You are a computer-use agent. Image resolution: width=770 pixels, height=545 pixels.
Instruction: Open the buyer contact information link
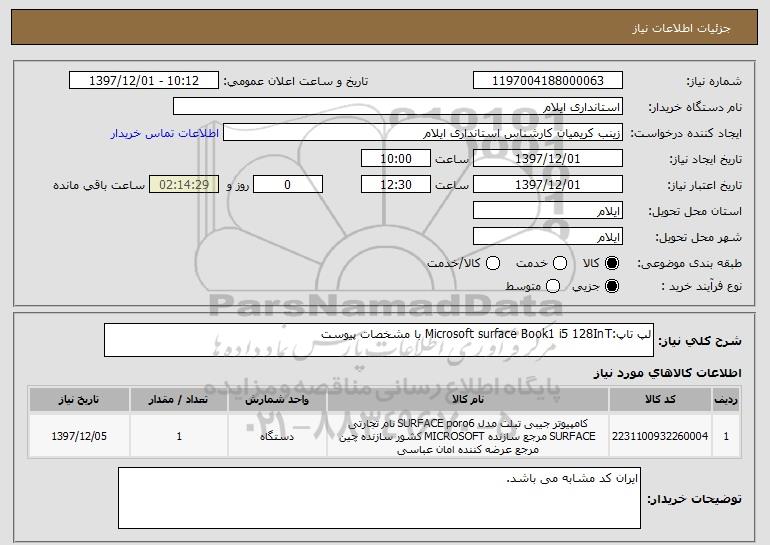(165, 133)
